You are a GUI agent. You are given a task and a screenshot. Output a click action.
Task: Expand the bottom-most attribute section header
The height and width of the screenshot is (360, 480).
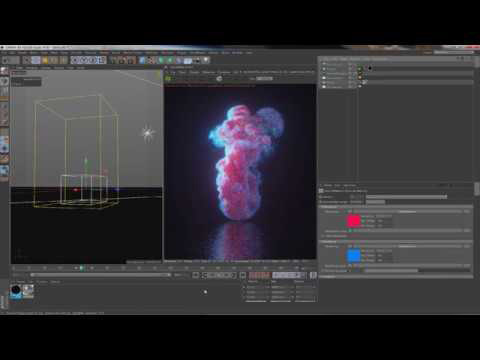coord(396,276)
